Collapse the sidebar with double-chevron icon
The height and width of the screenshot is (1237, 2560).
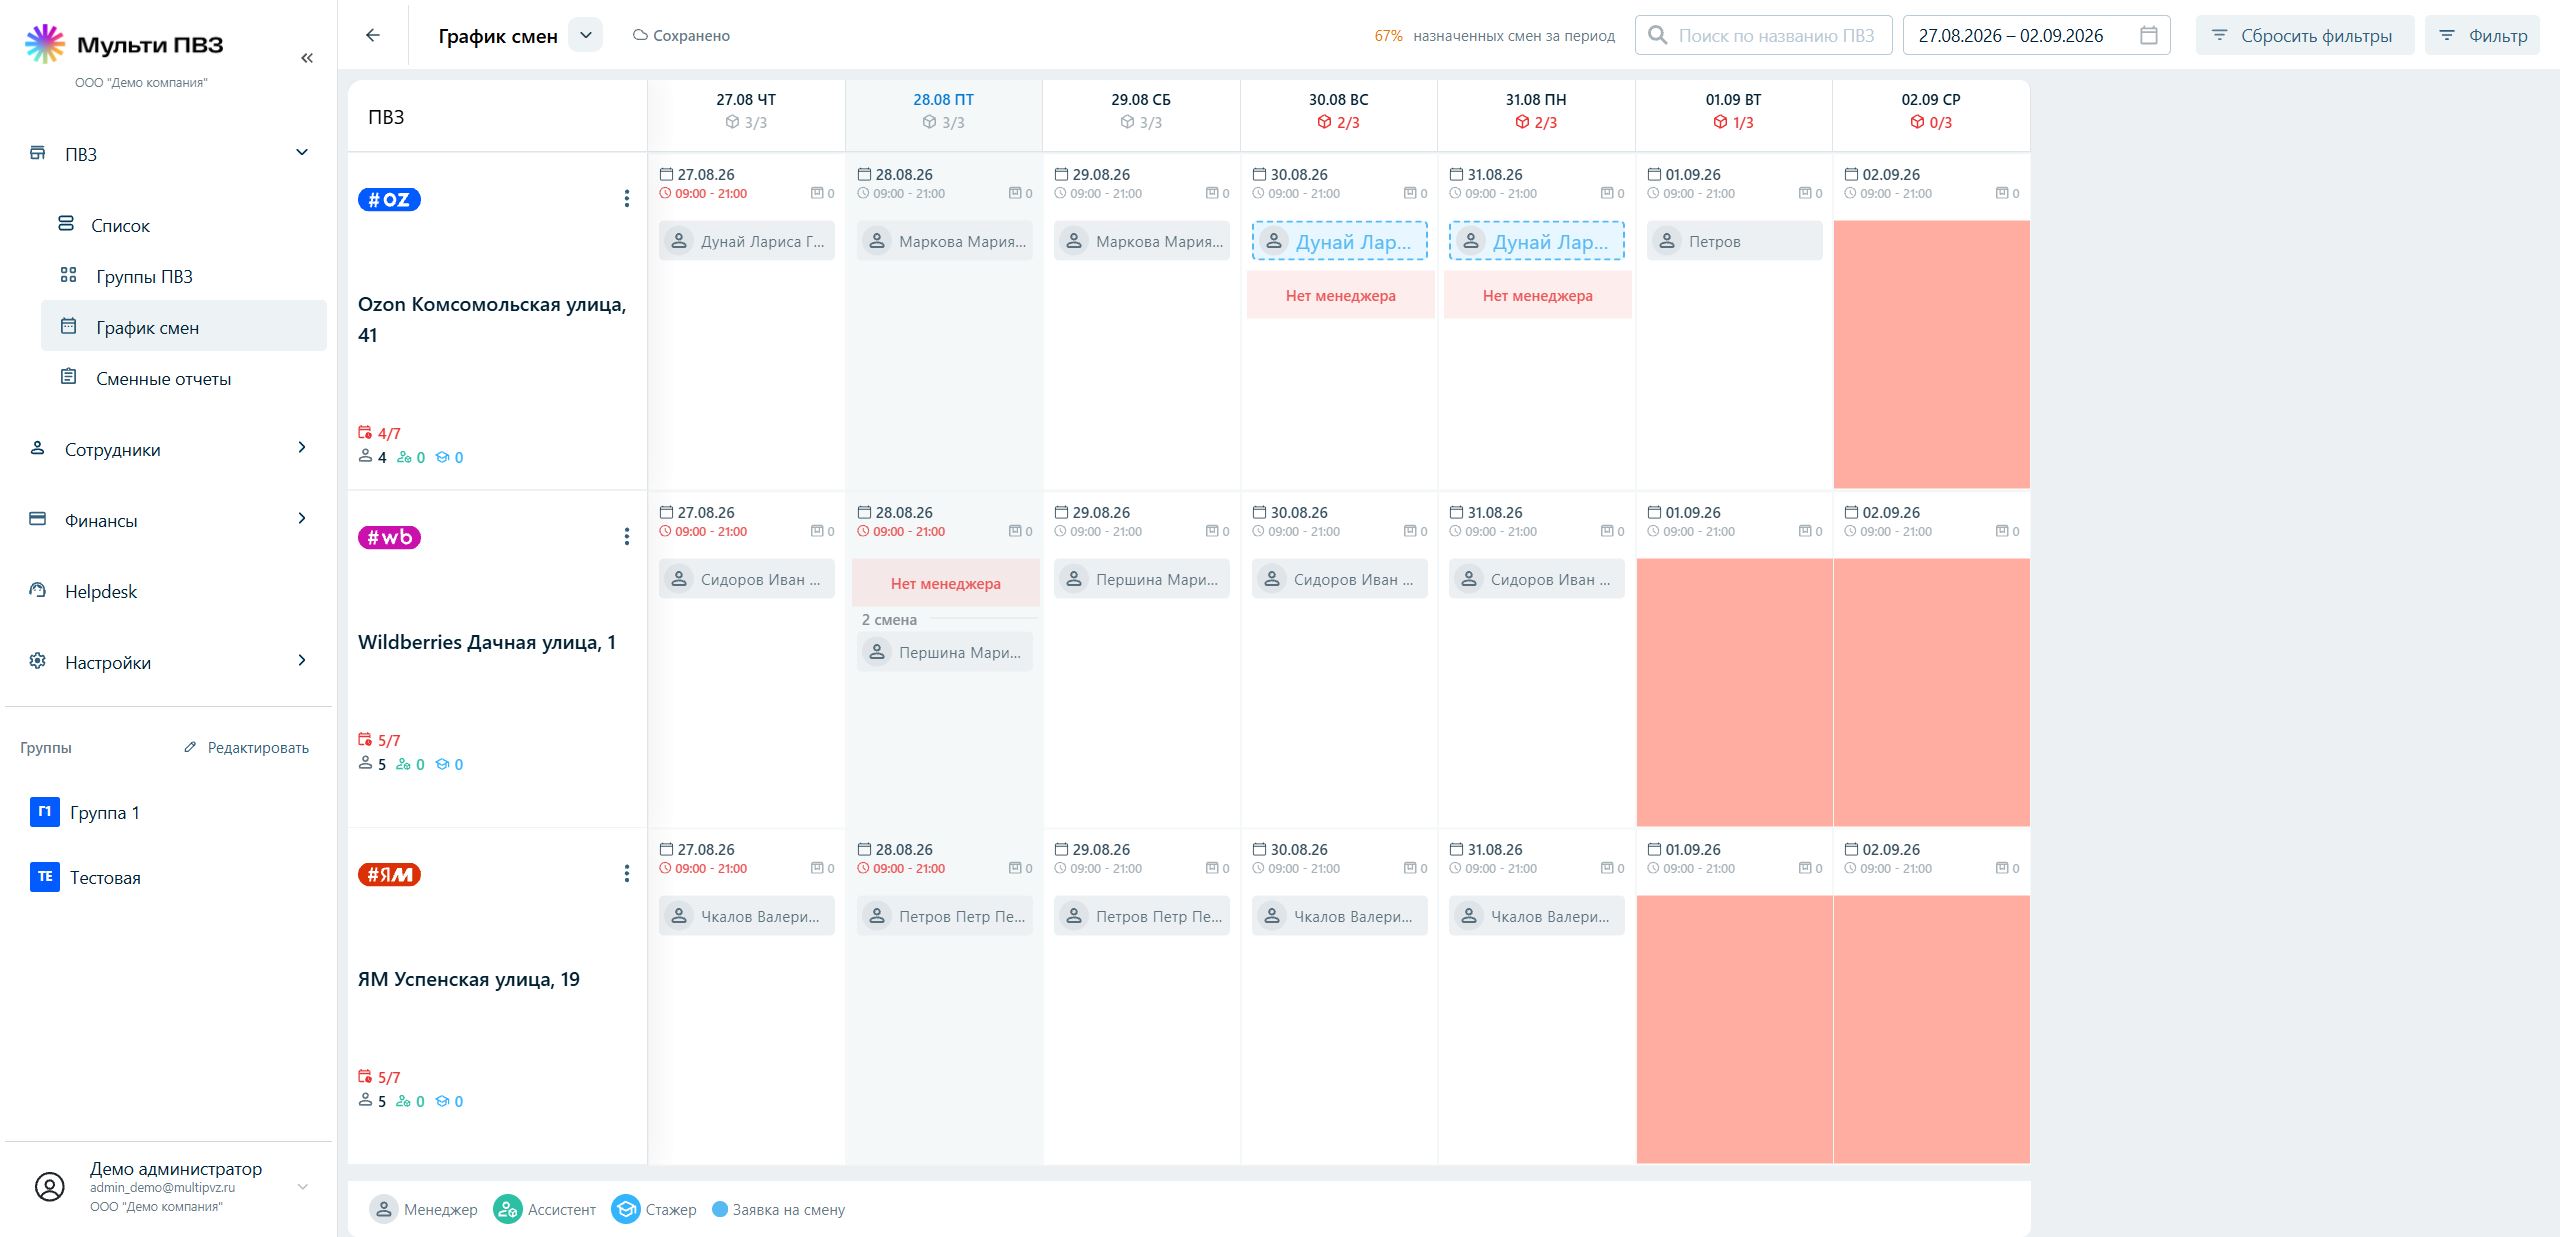point(307,58)
